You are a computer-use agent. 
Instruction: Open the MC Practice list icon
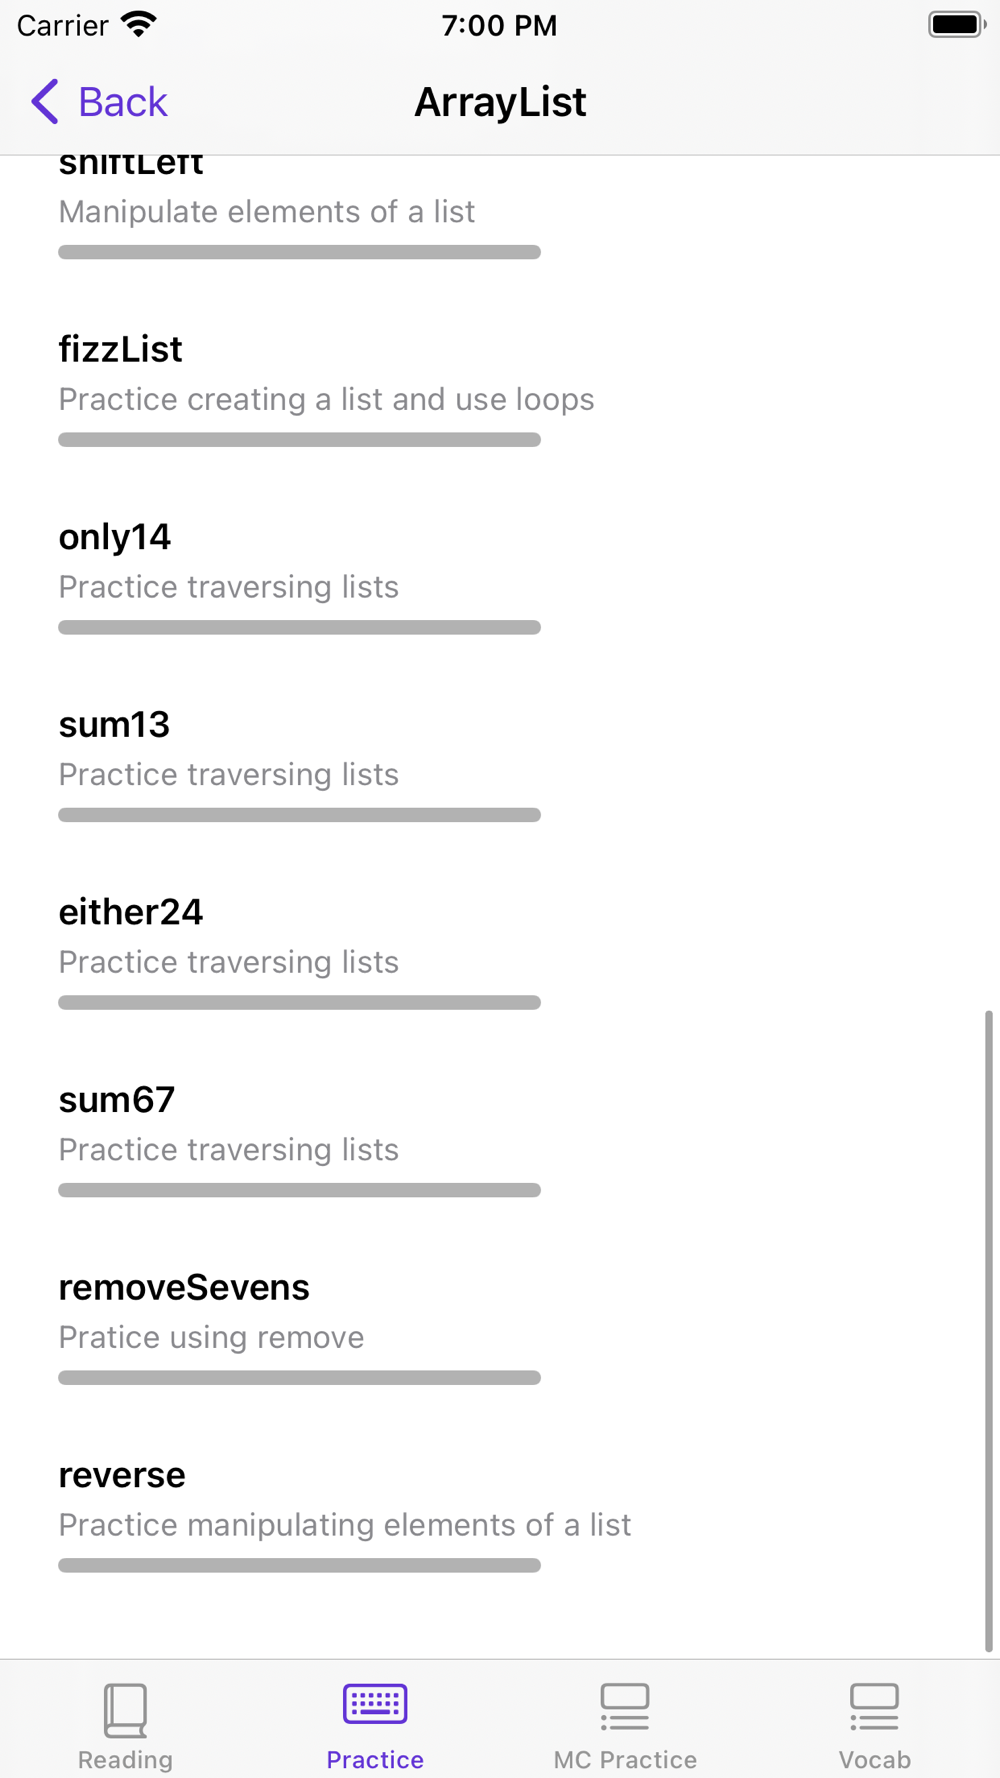pos(625,1707)
